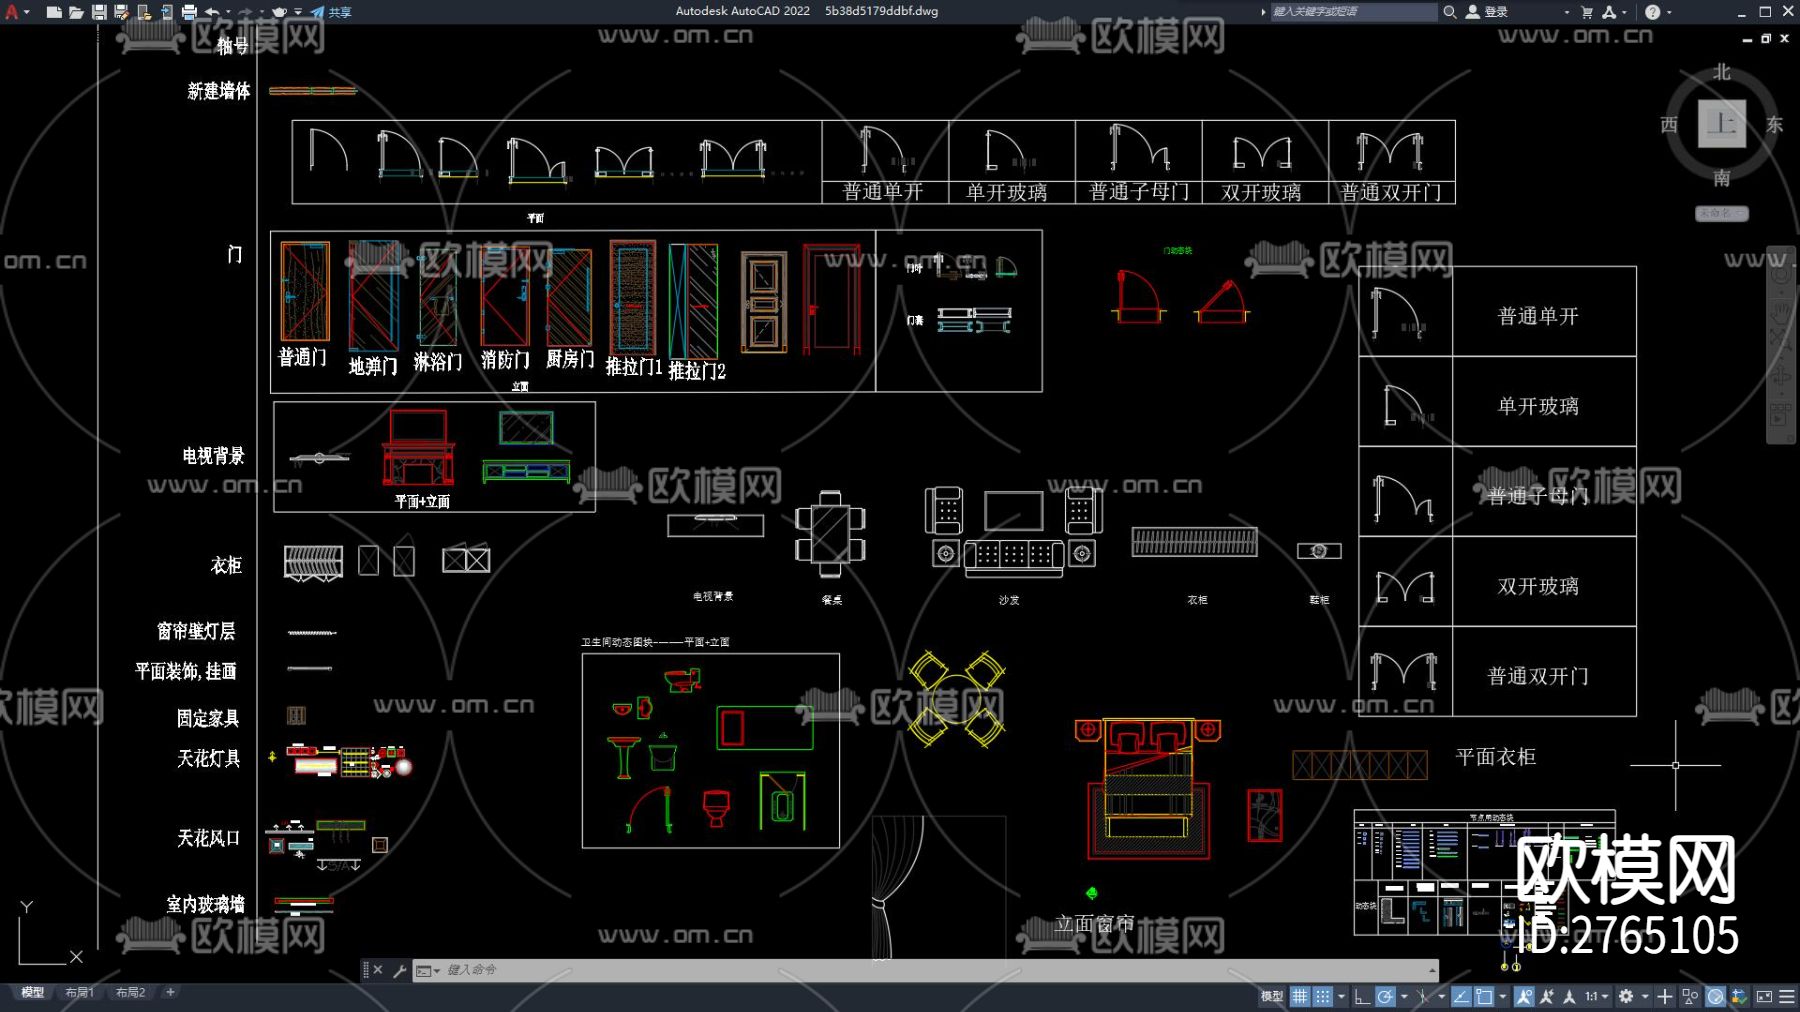
Task: Click the annotation scale sync icon
Action: tap(1570, 996)
